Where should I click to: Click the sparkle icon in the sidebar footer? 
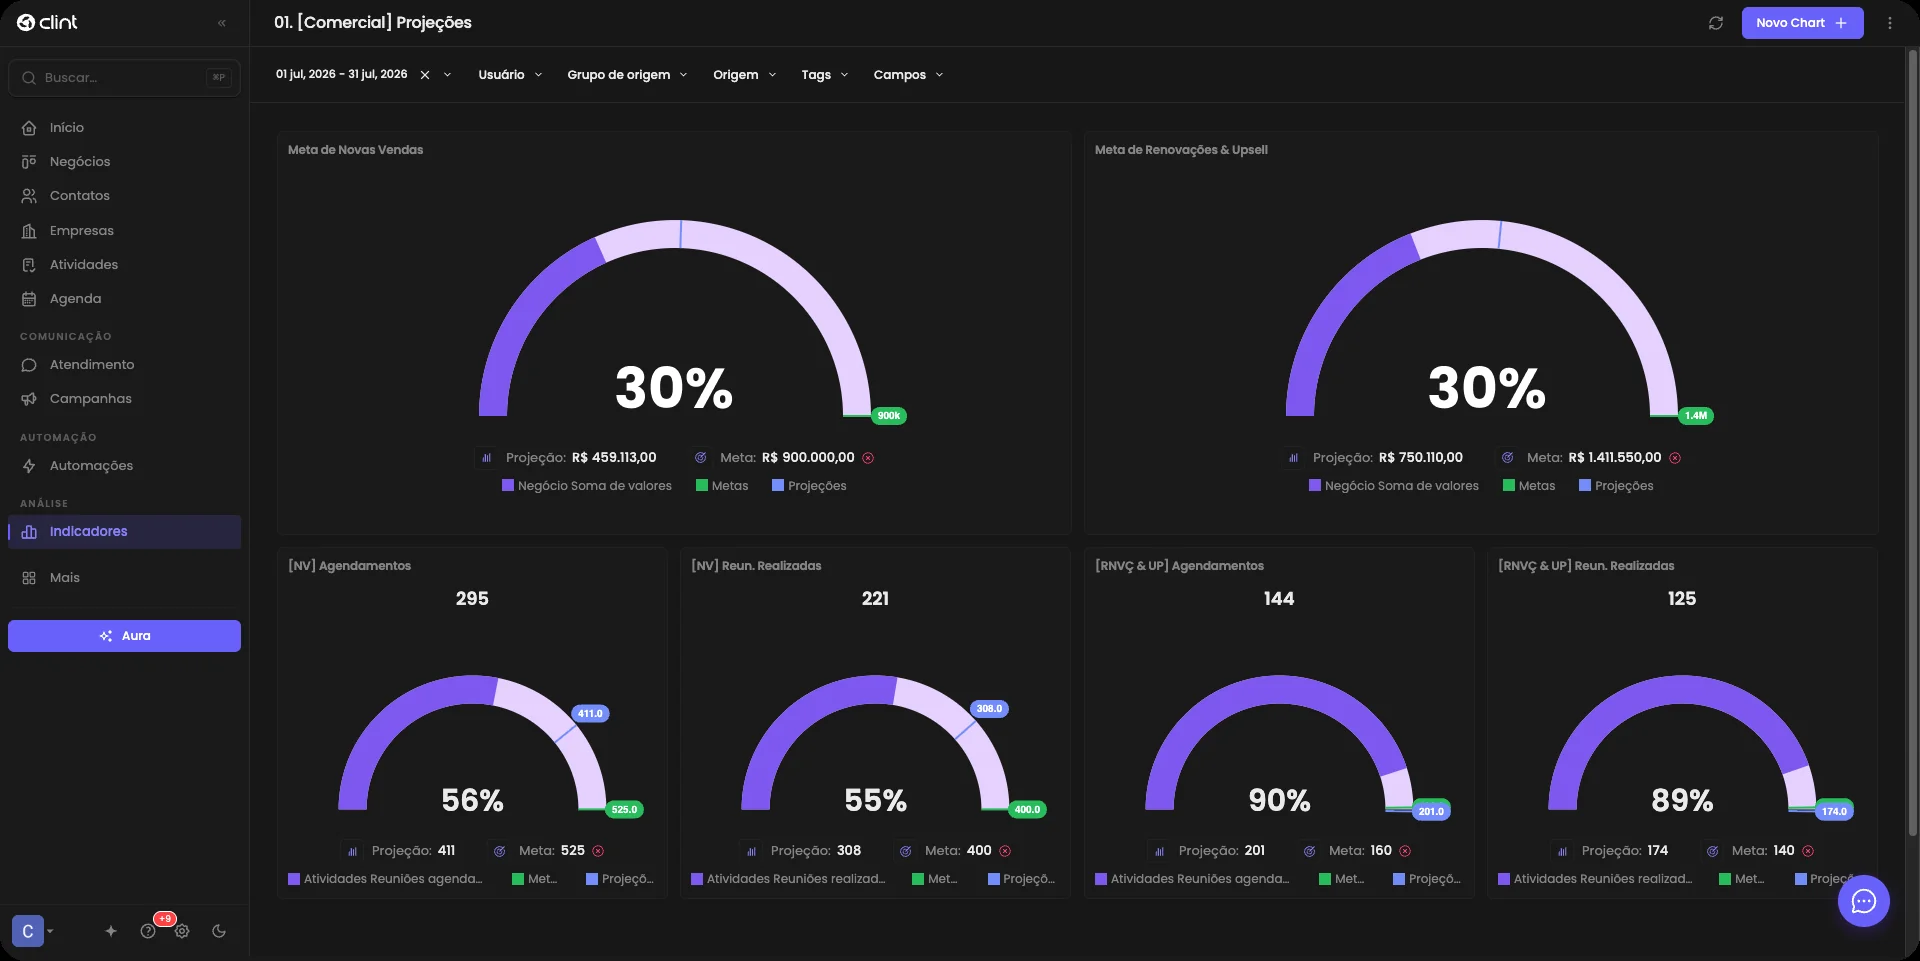pyautogui.click(x=111, y=931)
